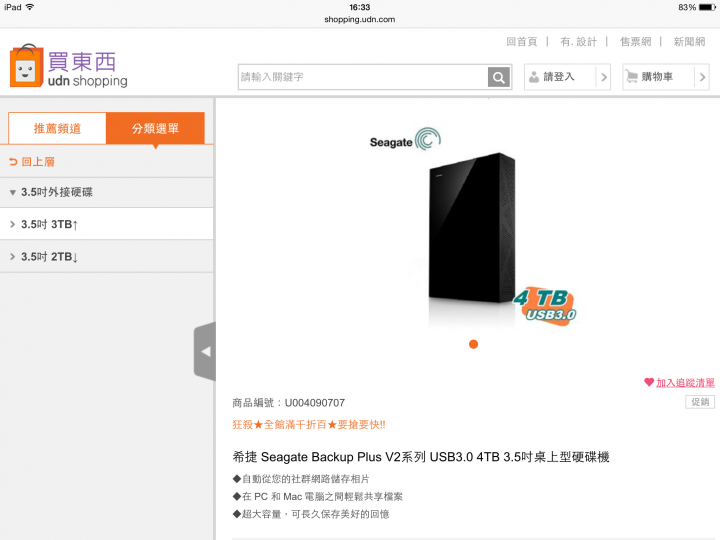
Task: Go to 回首頁 in the top navigation
Action: 522,42
